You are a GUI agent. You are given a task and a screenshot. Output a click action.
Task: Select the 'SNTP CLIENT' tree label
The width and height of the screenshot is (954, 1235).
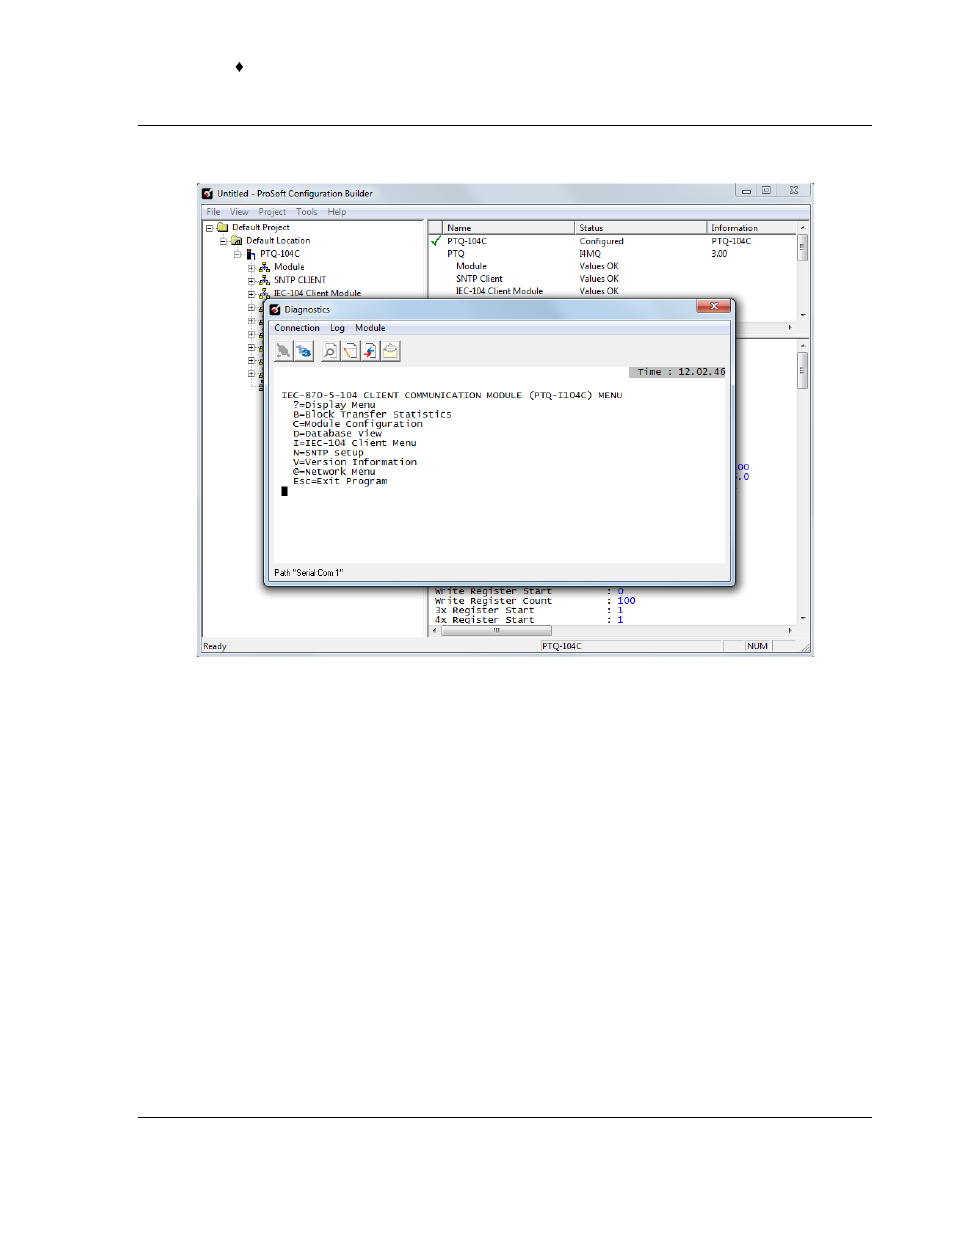[300, 280]
